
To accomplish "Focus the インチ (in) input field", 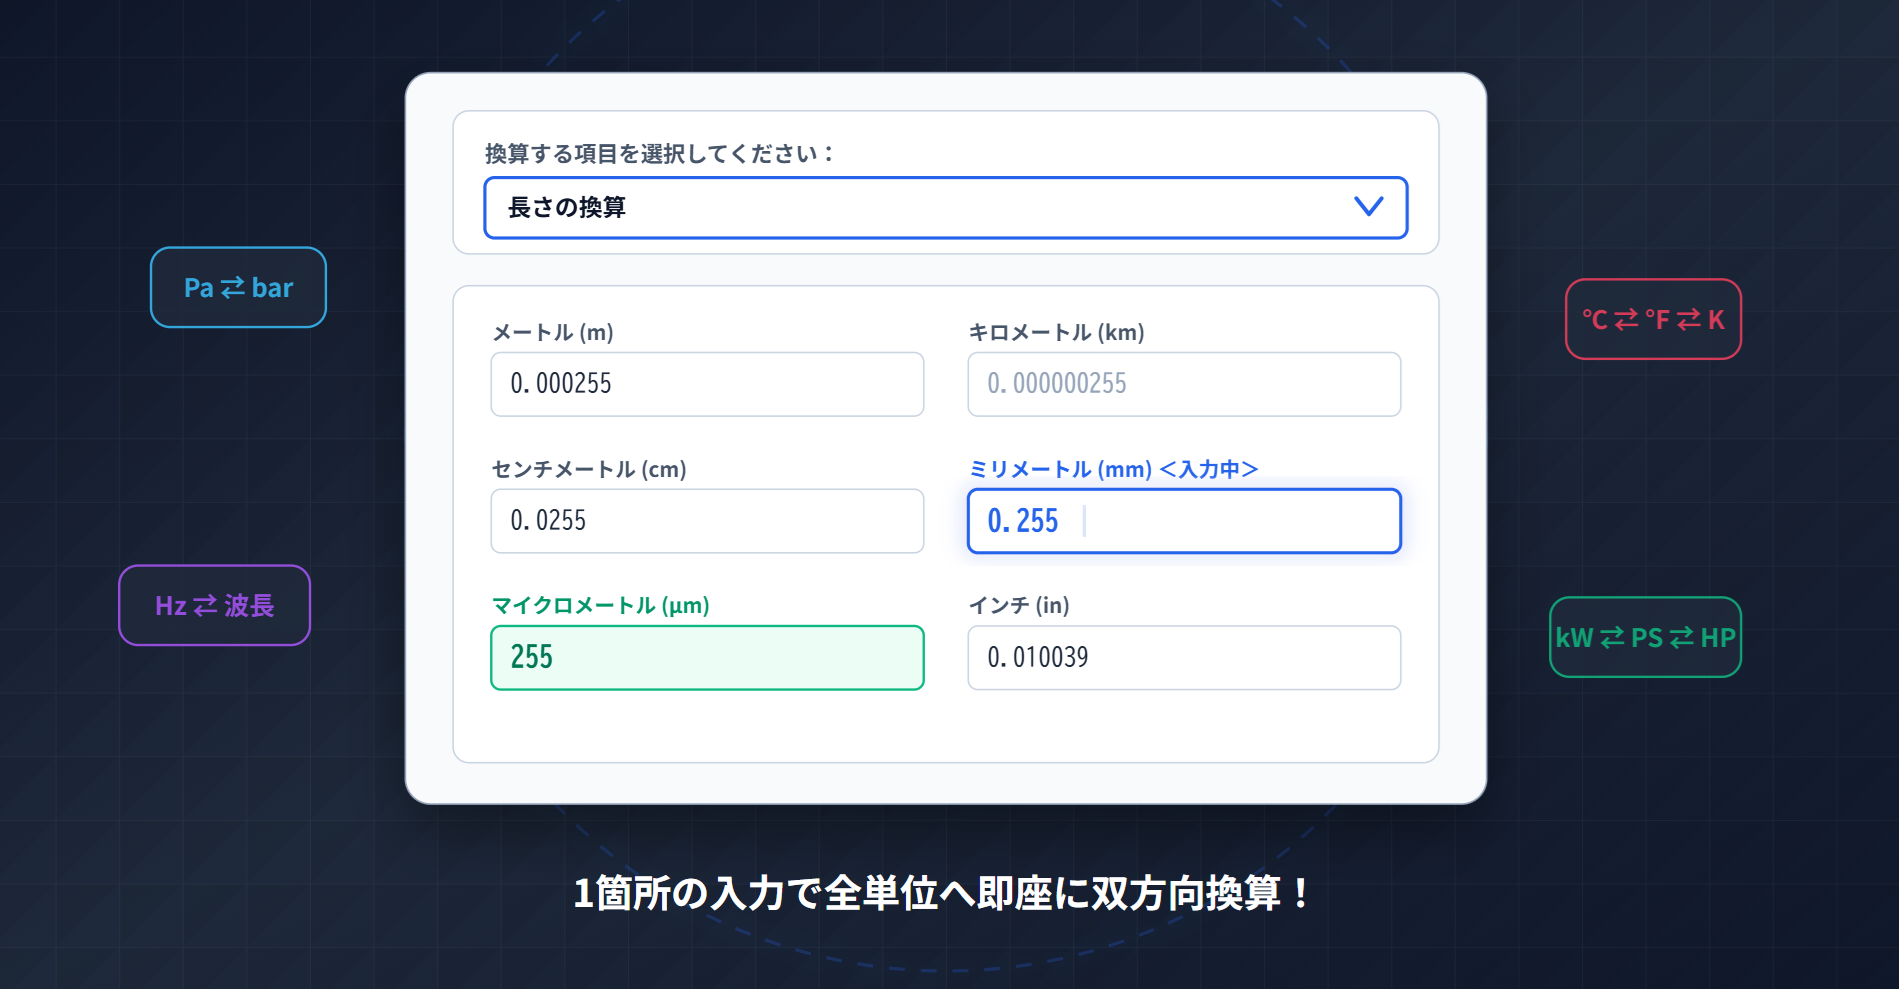I will point(1184,658).
